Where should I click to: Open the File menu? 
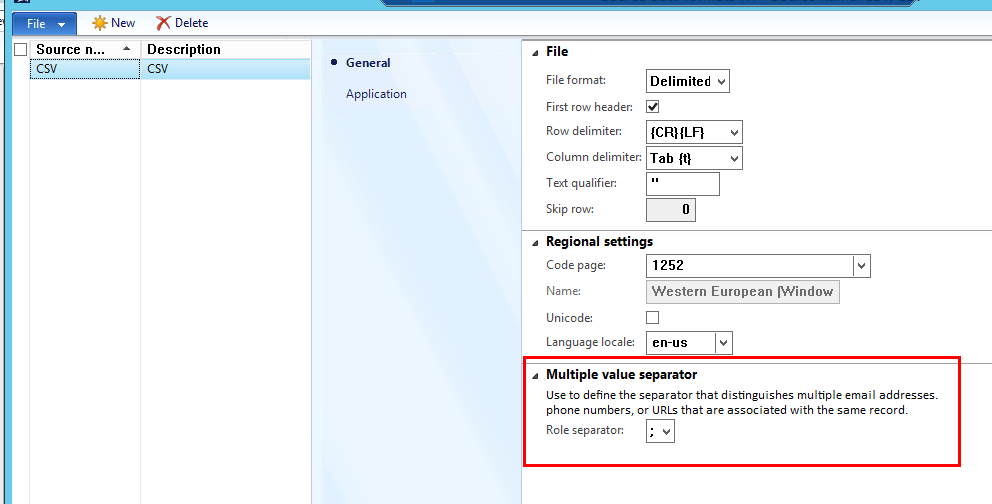(45, 24)
